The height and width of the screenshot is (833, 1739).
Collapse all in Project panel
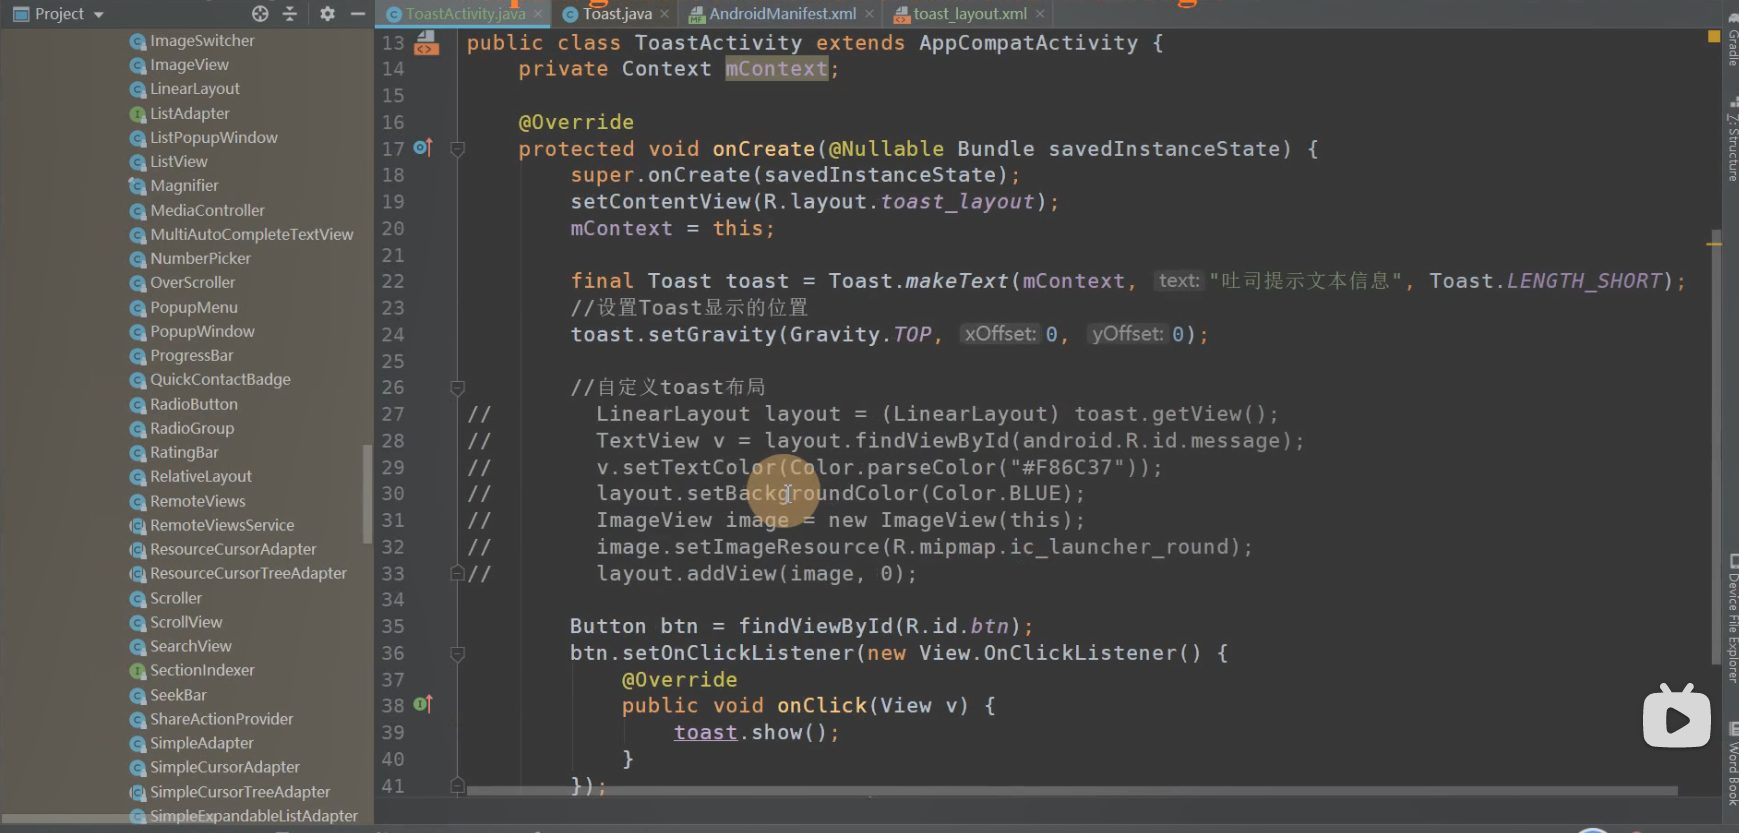[290, 14]
